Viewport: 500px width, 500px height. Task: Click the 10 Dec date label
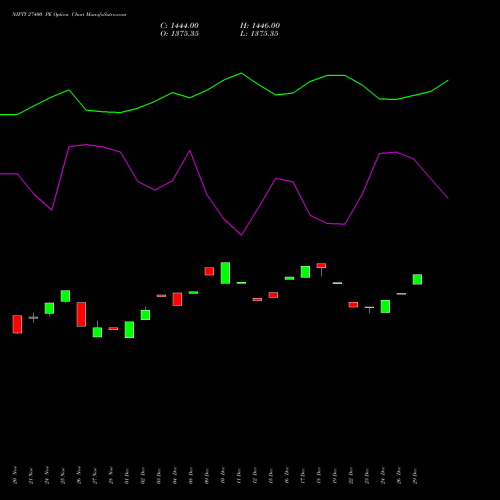(223, 475)
